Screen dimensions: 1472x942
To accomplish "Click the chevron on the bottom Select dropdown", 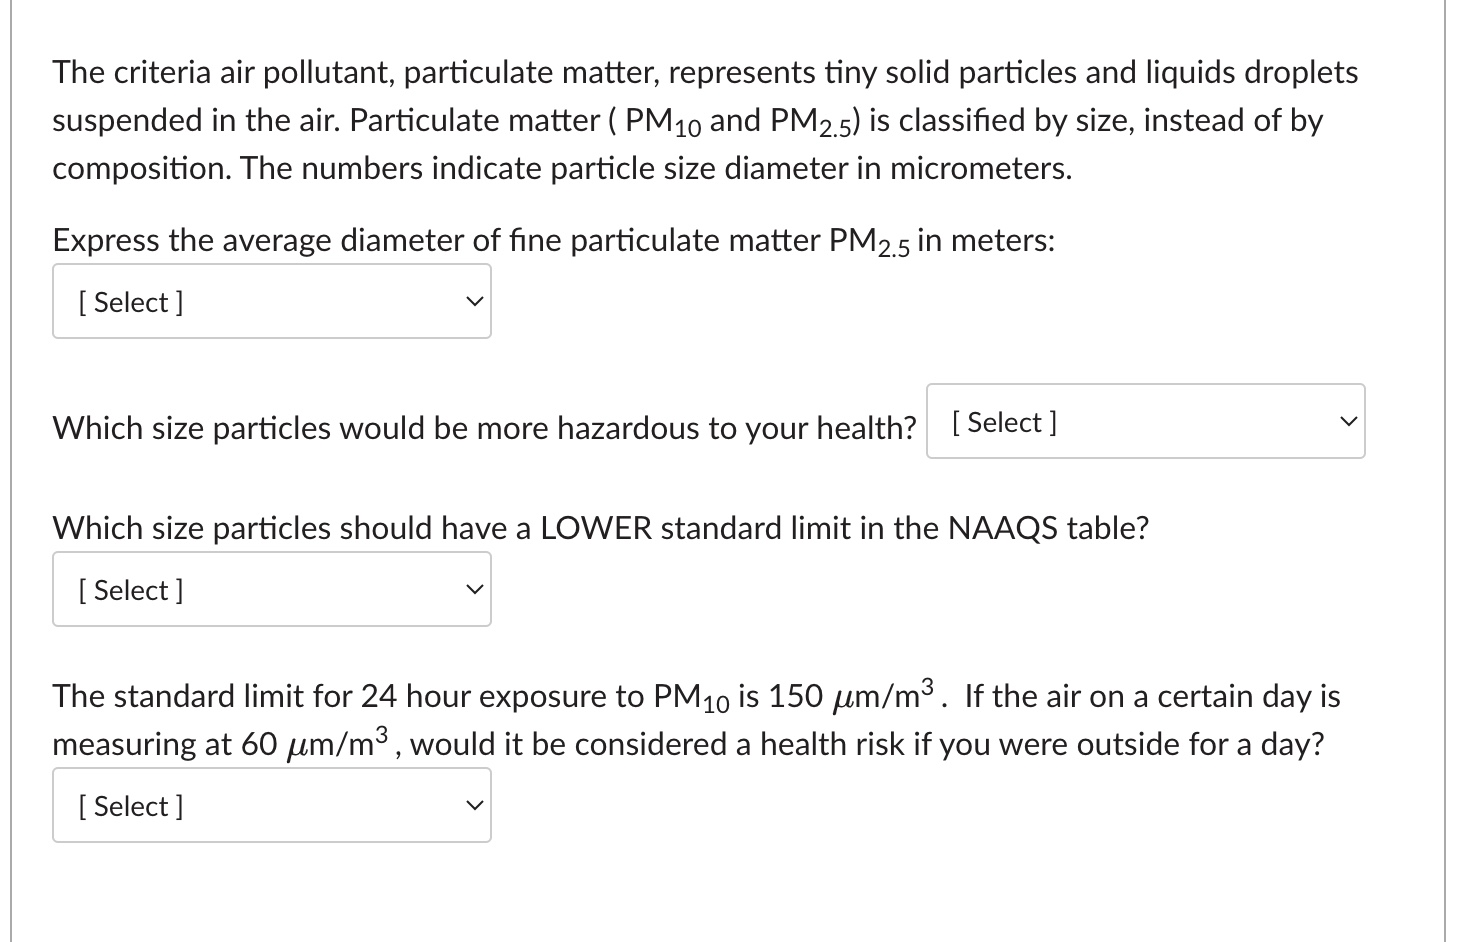I will coord(475,805).
